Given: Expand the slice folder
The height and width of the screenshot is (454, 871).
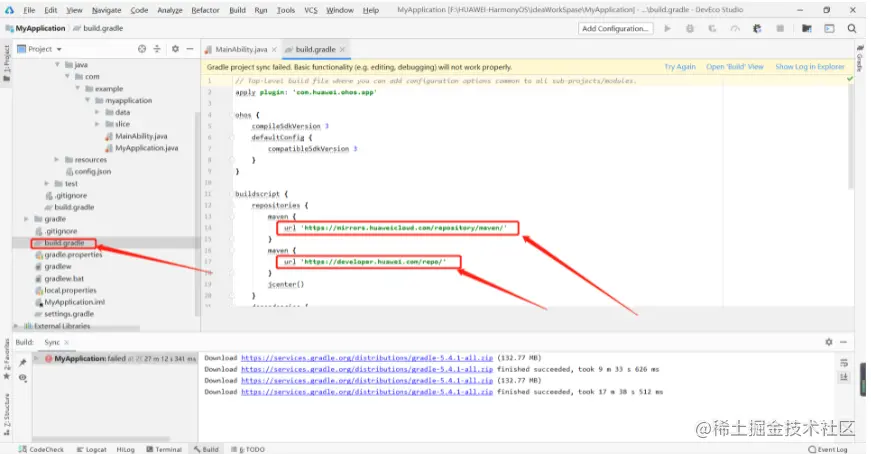Looking at the screenshot, I should [97, 124].
